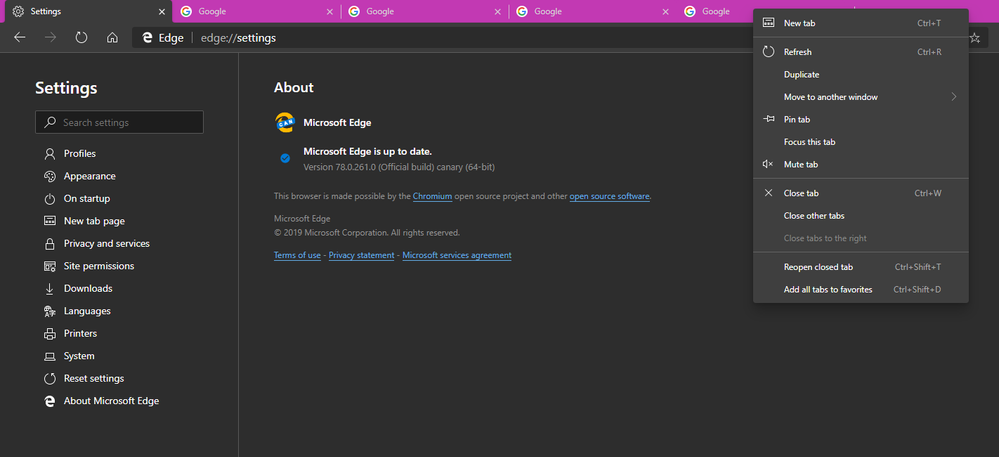This screenshot has width=999, height=457.
Task: Click the Downloads arrow icon
Action: 50,289
